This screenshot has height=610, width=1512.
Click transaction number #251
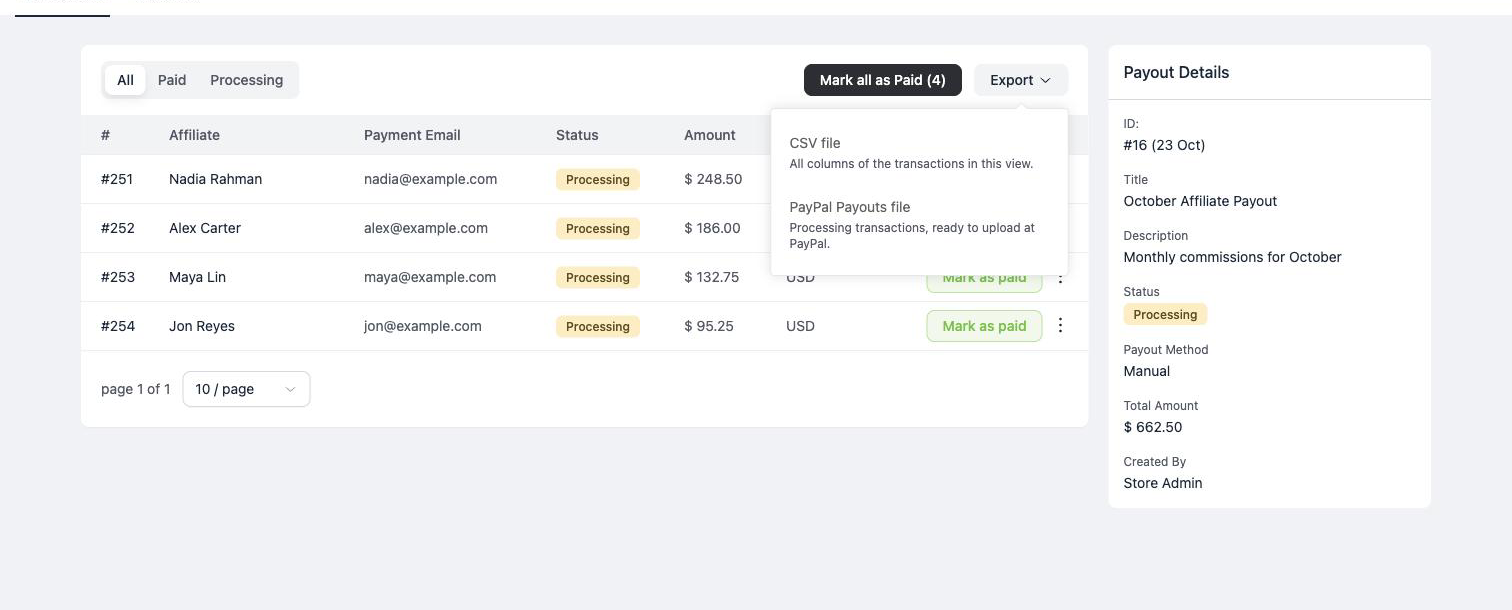[118, 179]
